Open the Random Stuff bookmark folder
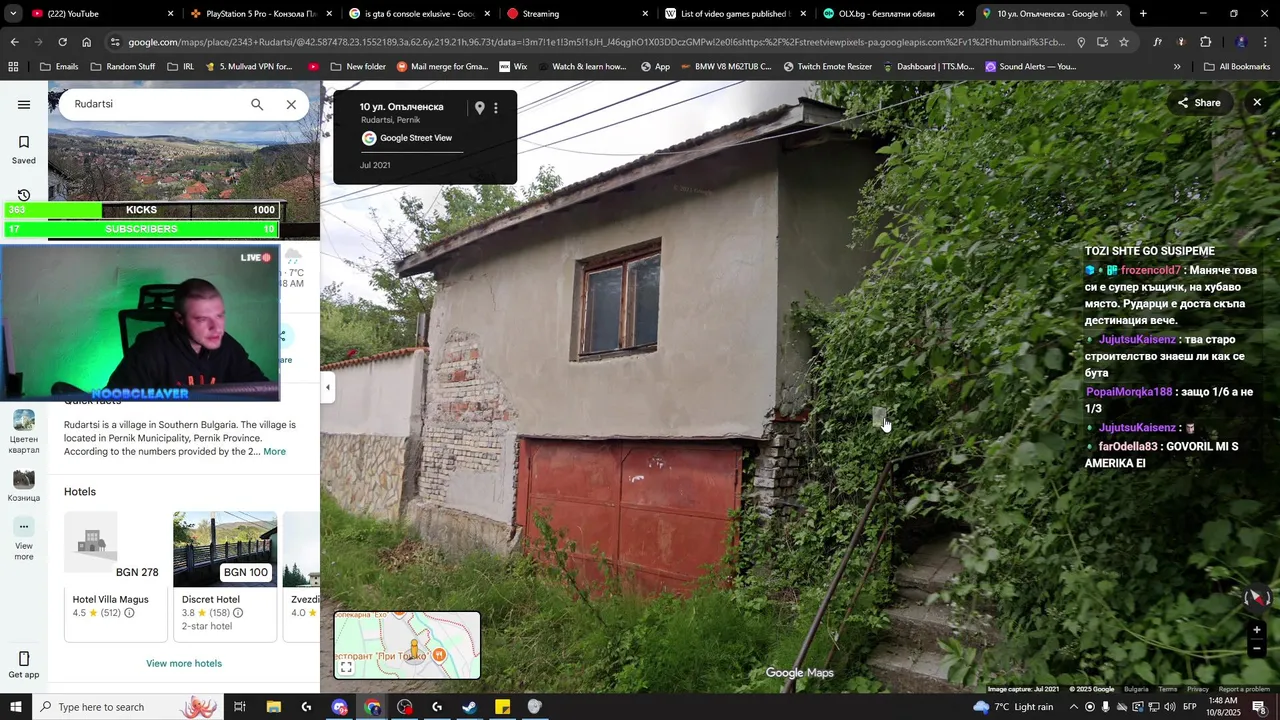 coord(122,67)
